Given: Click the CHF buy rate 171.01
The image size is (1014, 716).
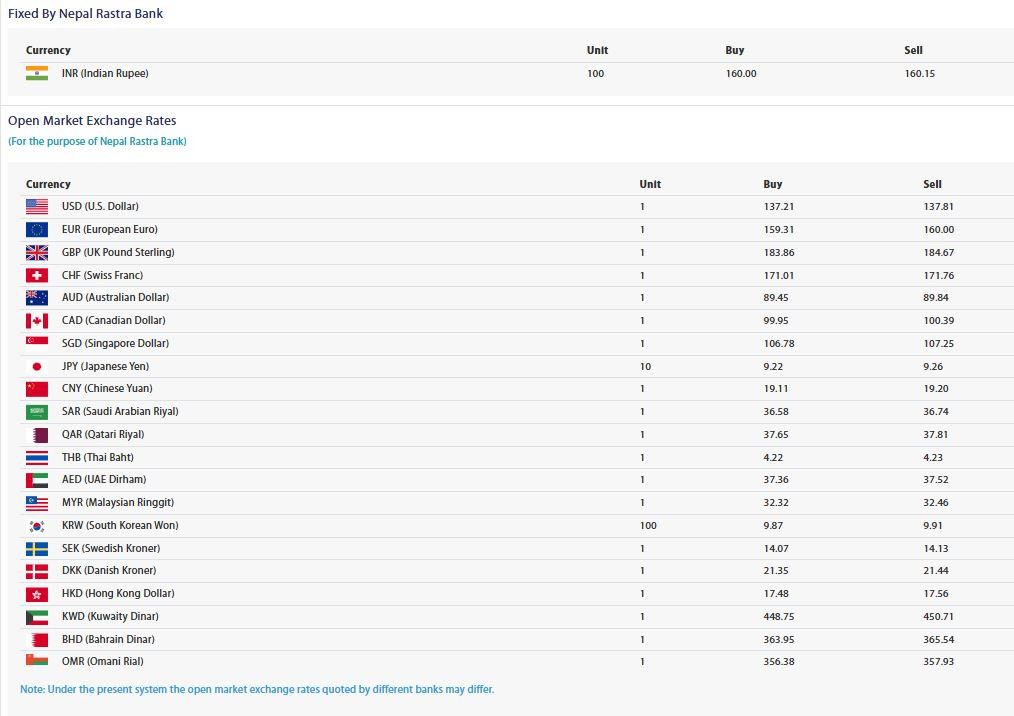Looking at the screenshot, I should tap(779, 276).
